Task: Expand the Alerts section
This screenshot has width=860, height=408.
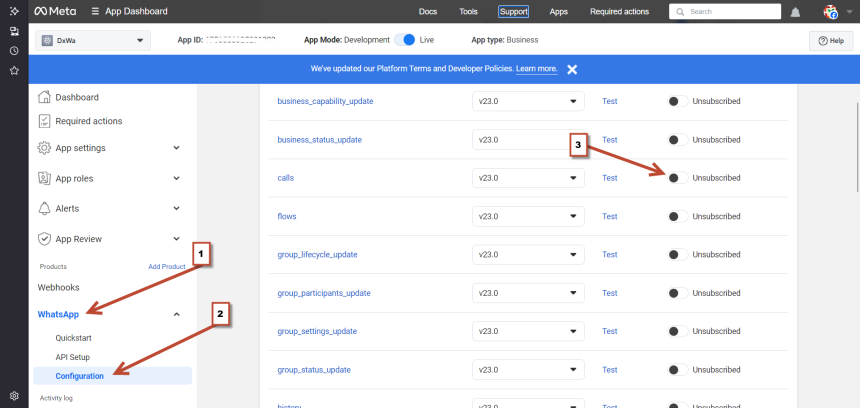Action: (x=176, y=208)
